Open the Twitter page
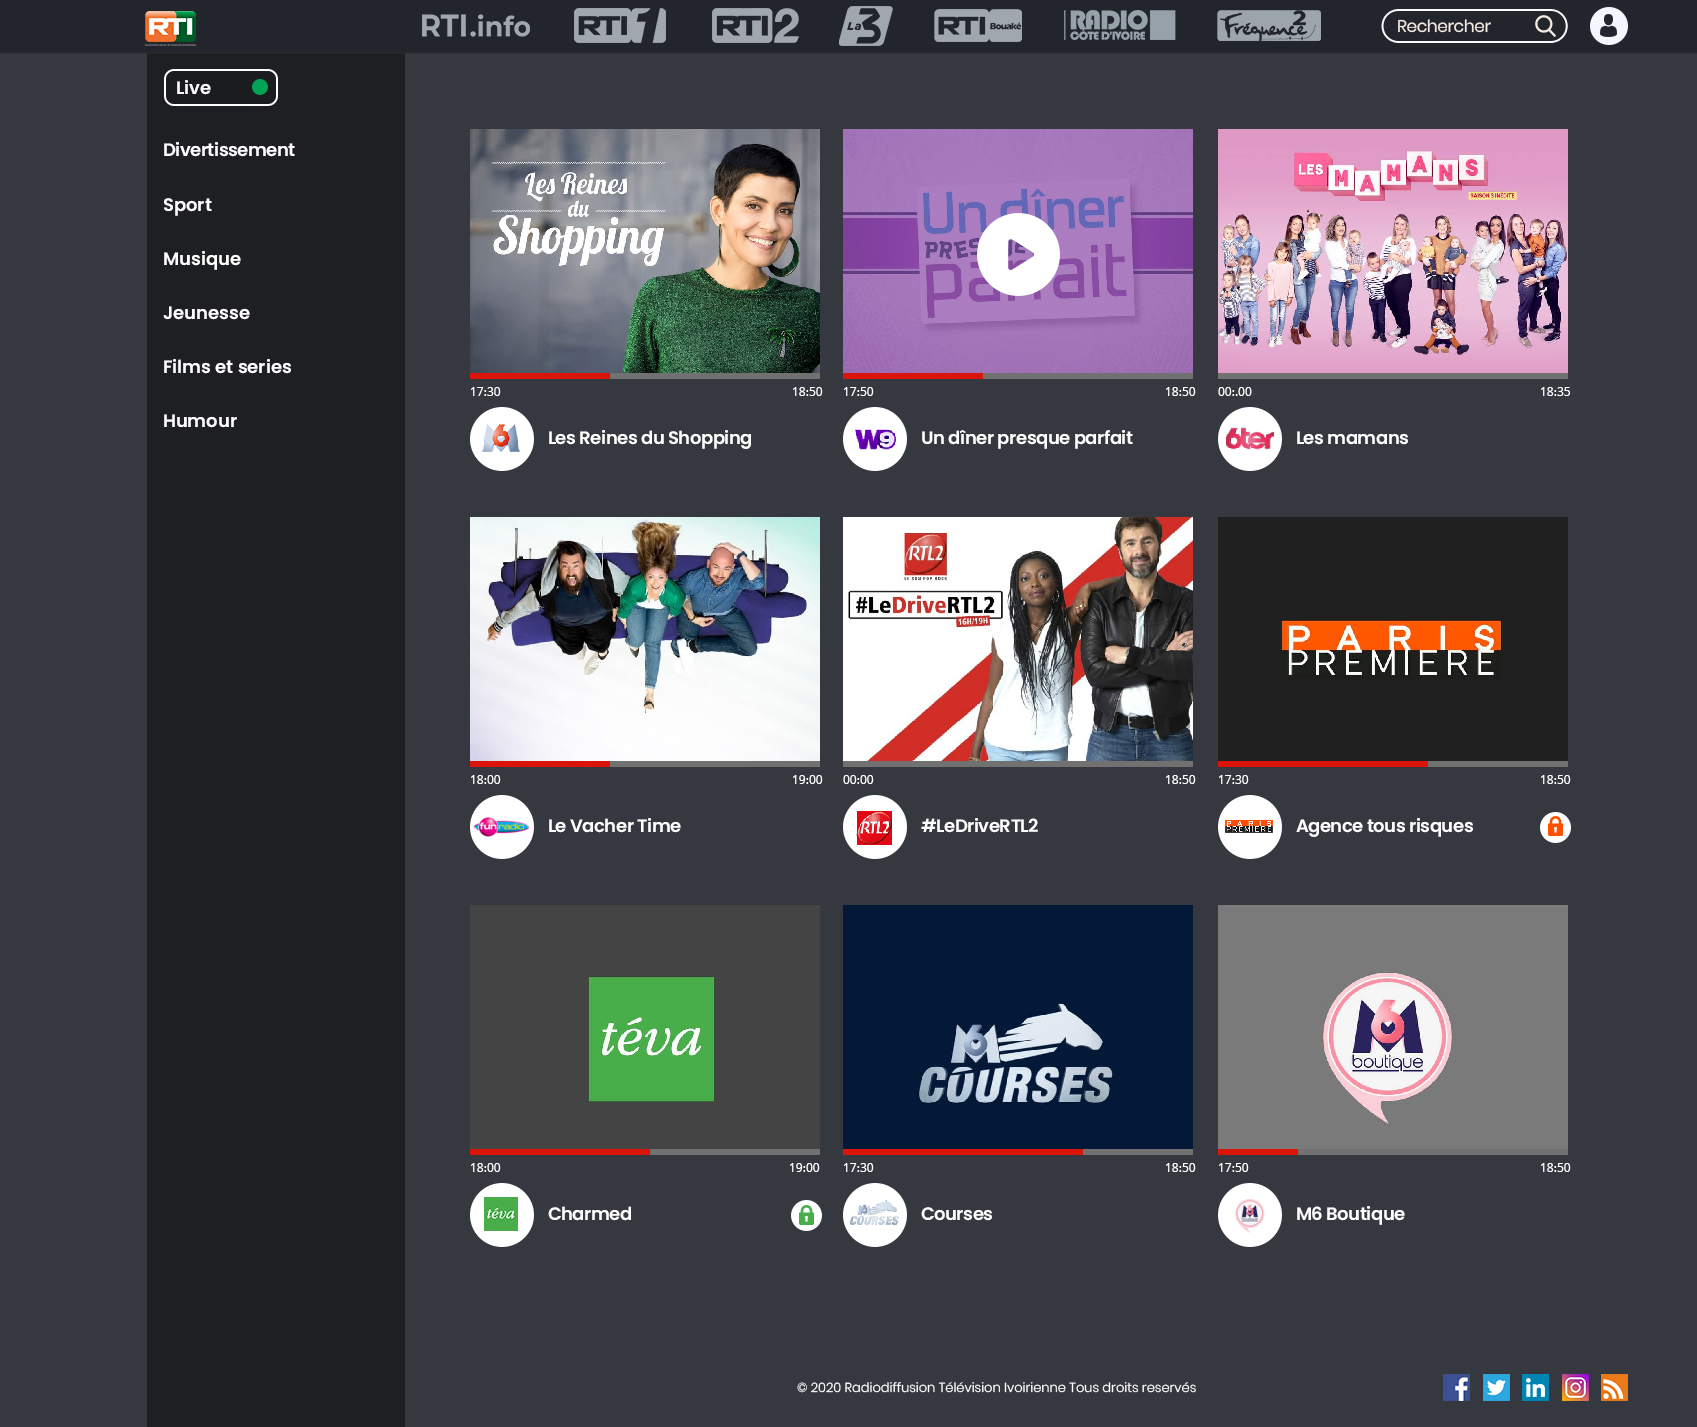This screenshot has height=1427, width=1697. 1496,1388
